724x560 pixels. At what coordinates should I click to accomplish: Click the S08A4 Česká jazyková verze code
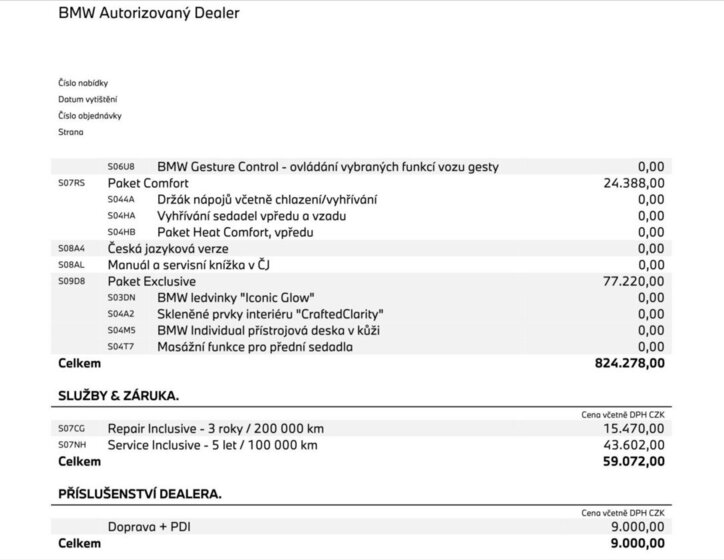pyautogui.click(x=72, y=248)
